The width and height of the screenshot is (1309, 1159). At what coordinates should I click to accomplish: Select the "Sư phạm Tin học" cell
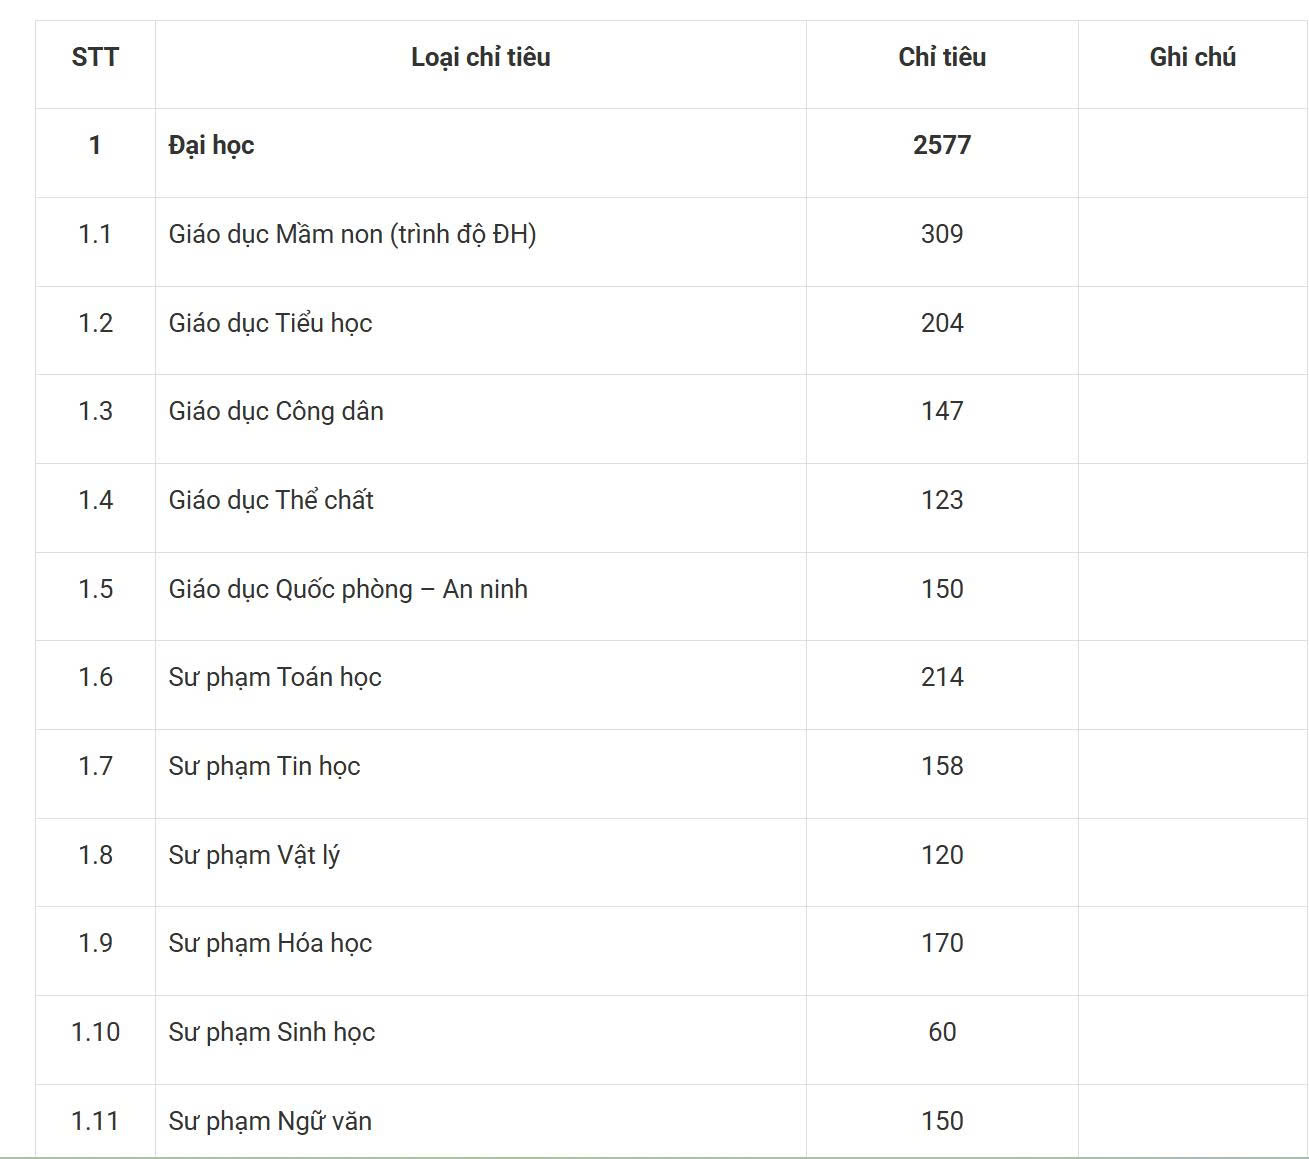264,766
